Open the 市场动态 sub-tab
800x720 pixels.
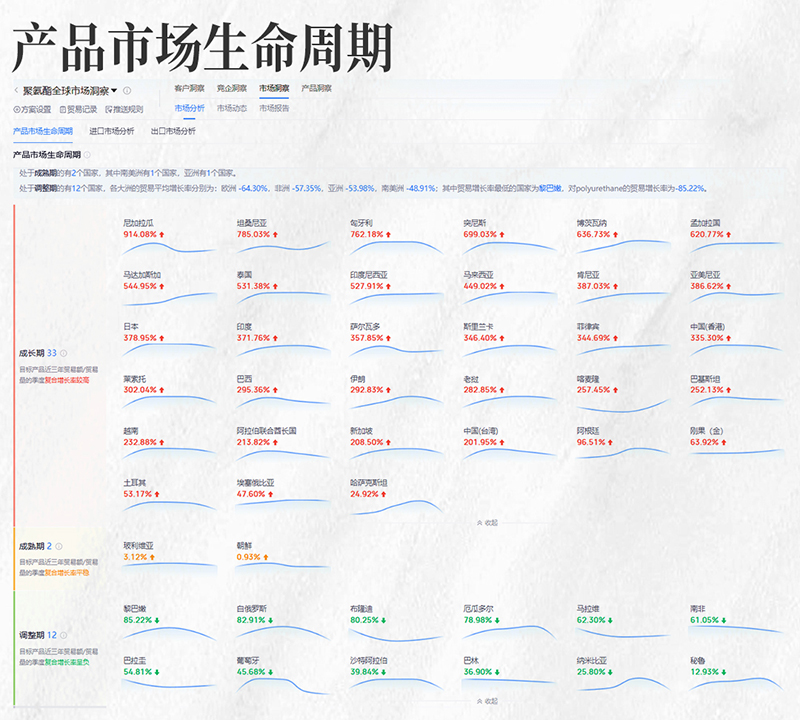232,108
